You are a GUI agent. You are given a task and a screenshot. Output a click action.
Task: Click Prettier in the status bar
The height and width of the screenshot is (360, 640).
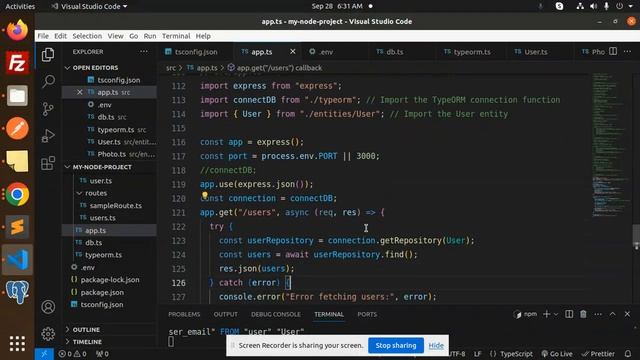(598, 354)
